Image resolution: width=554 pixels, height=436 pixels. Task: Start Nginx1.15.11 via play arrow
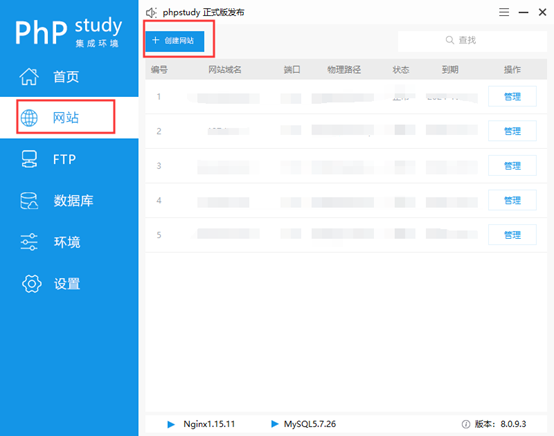(171, 424)
